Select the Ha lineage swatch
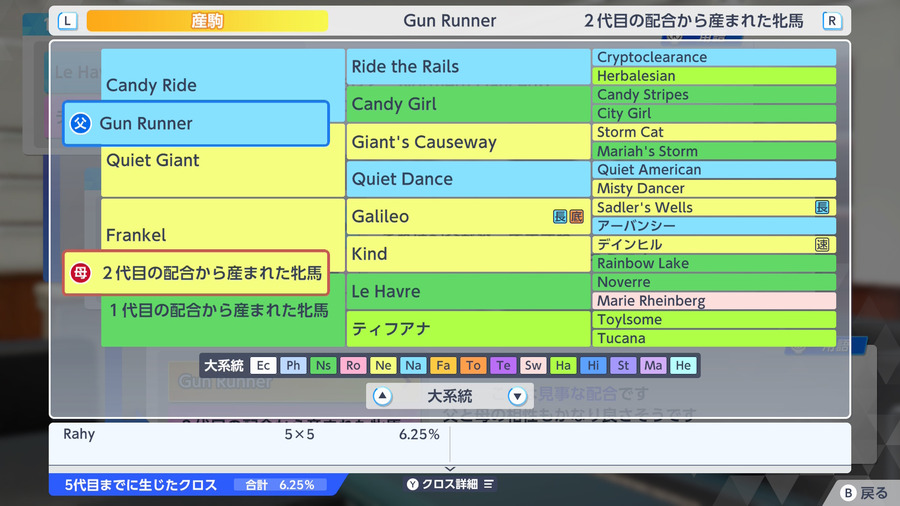900x506 pixels. pos(563,365)
